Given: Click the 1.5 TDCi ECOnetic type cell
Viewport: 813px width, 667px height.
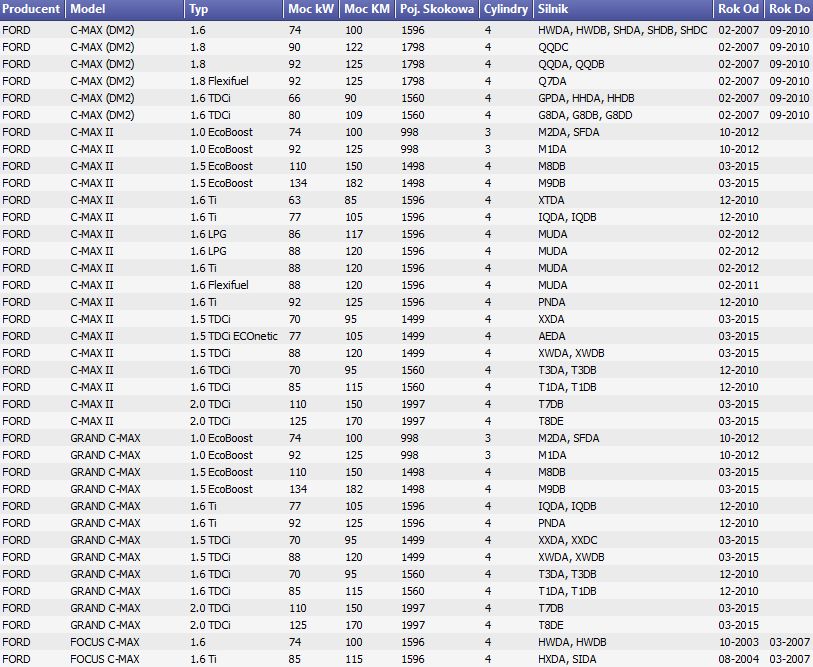Looking at the screenshot, I should [234, 337].
